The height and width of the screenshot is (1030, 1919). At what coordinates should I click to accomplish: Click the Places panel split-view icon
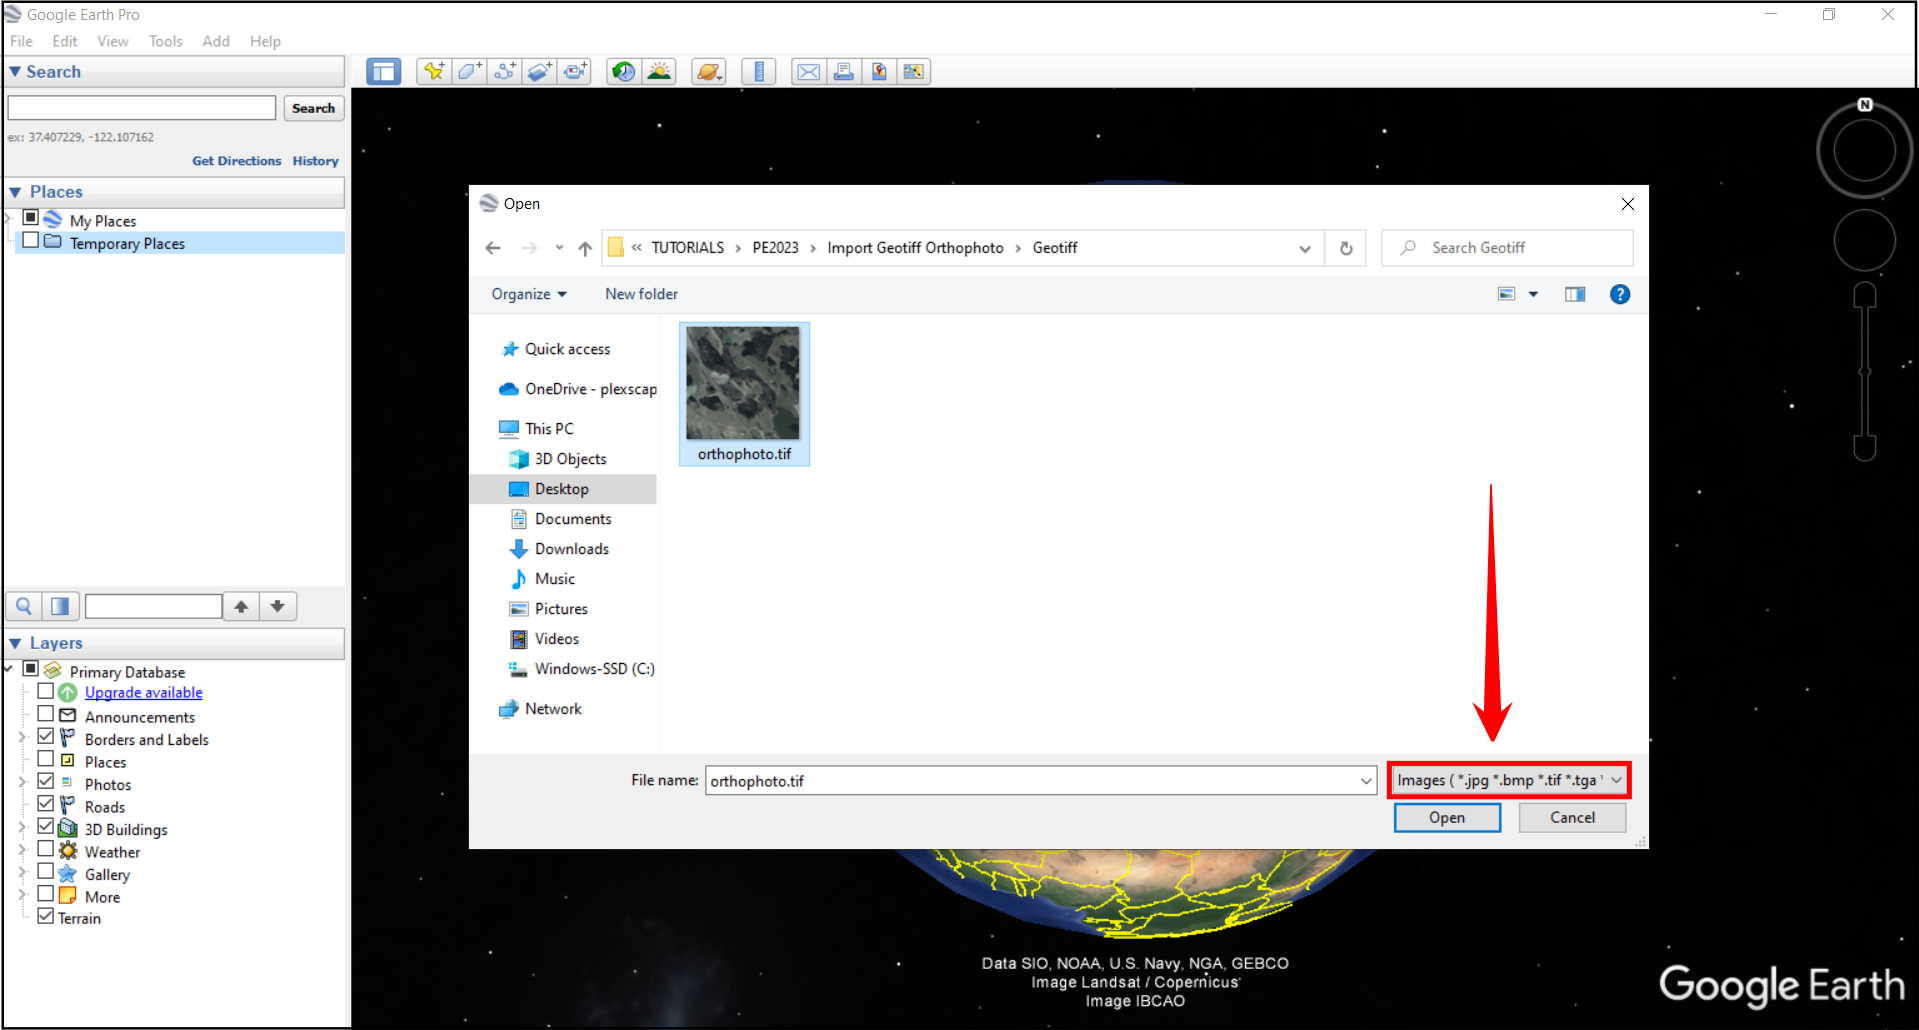coord(60,606)
